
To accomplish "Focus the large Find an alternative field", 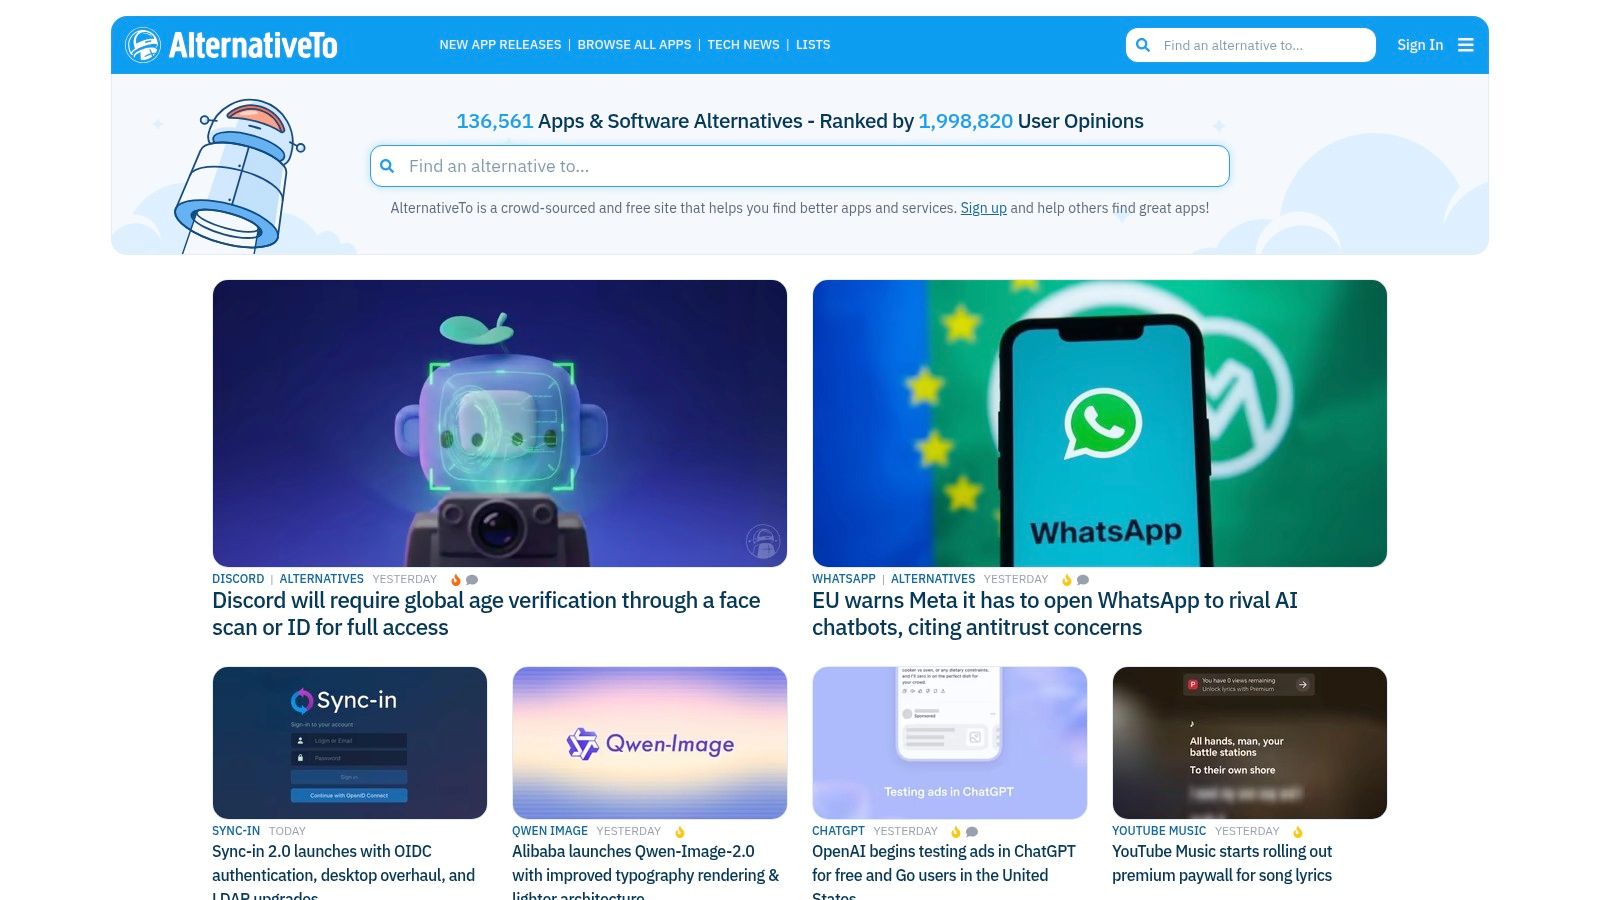I will [x=800, y=166].
